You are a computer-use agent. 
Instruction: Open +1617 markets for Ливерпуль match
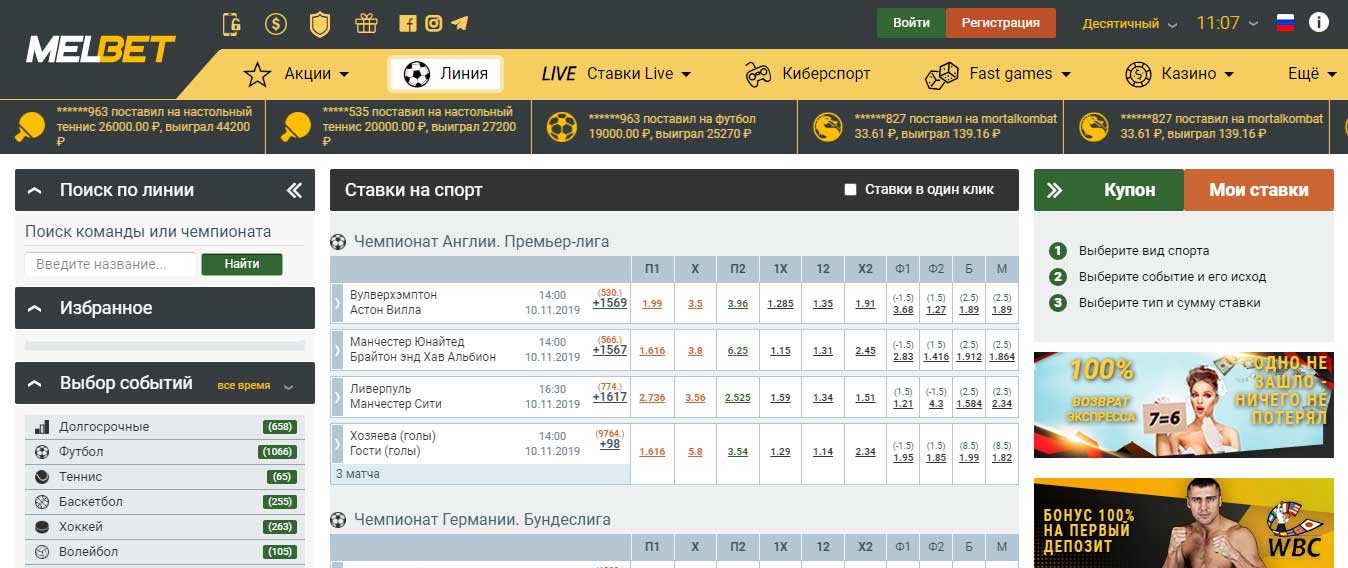[x=610, y=397]
